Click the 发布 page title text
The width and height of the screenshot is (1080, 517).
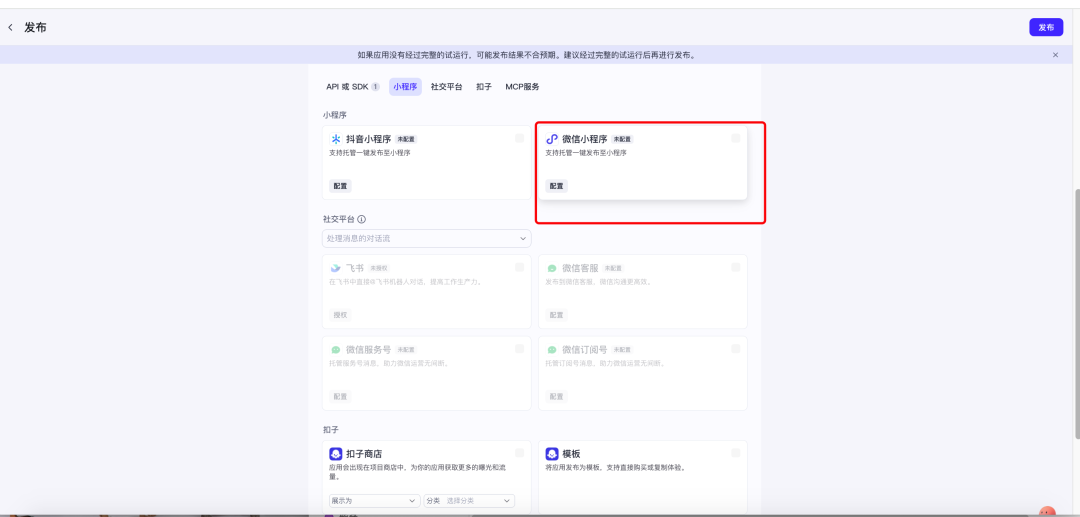pyautogui.click(x=35, y=28)
